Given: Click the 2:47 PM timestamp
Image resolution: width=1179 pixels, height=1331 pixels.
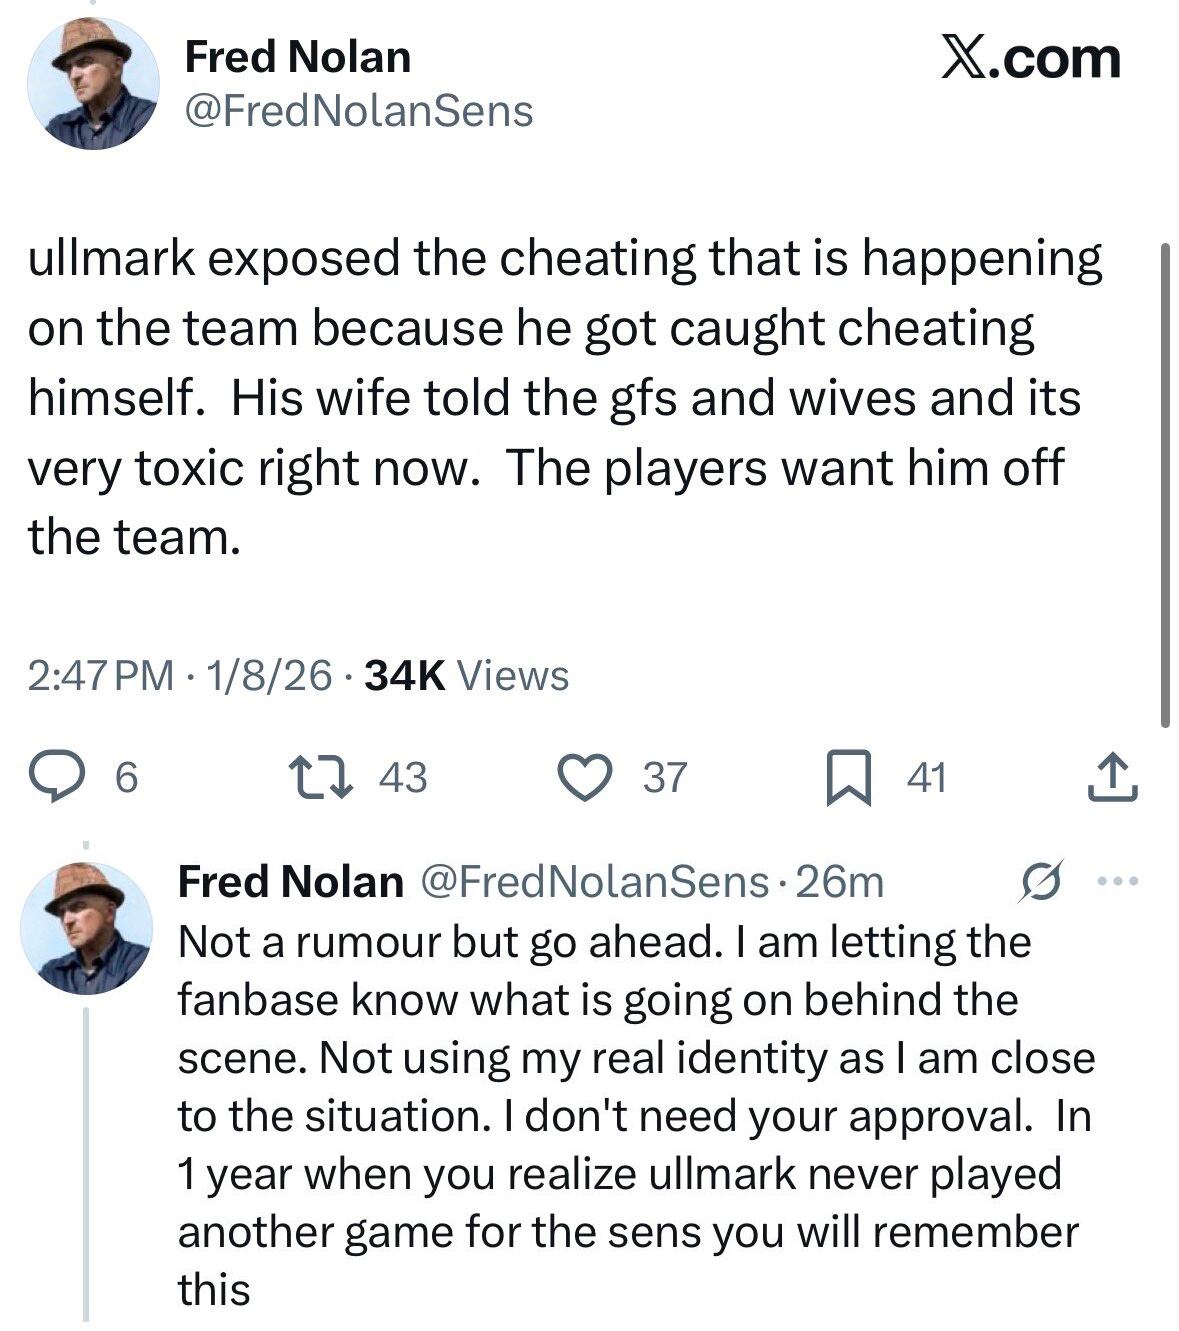Looking at the screenshot, I should [x=100, y=677].
